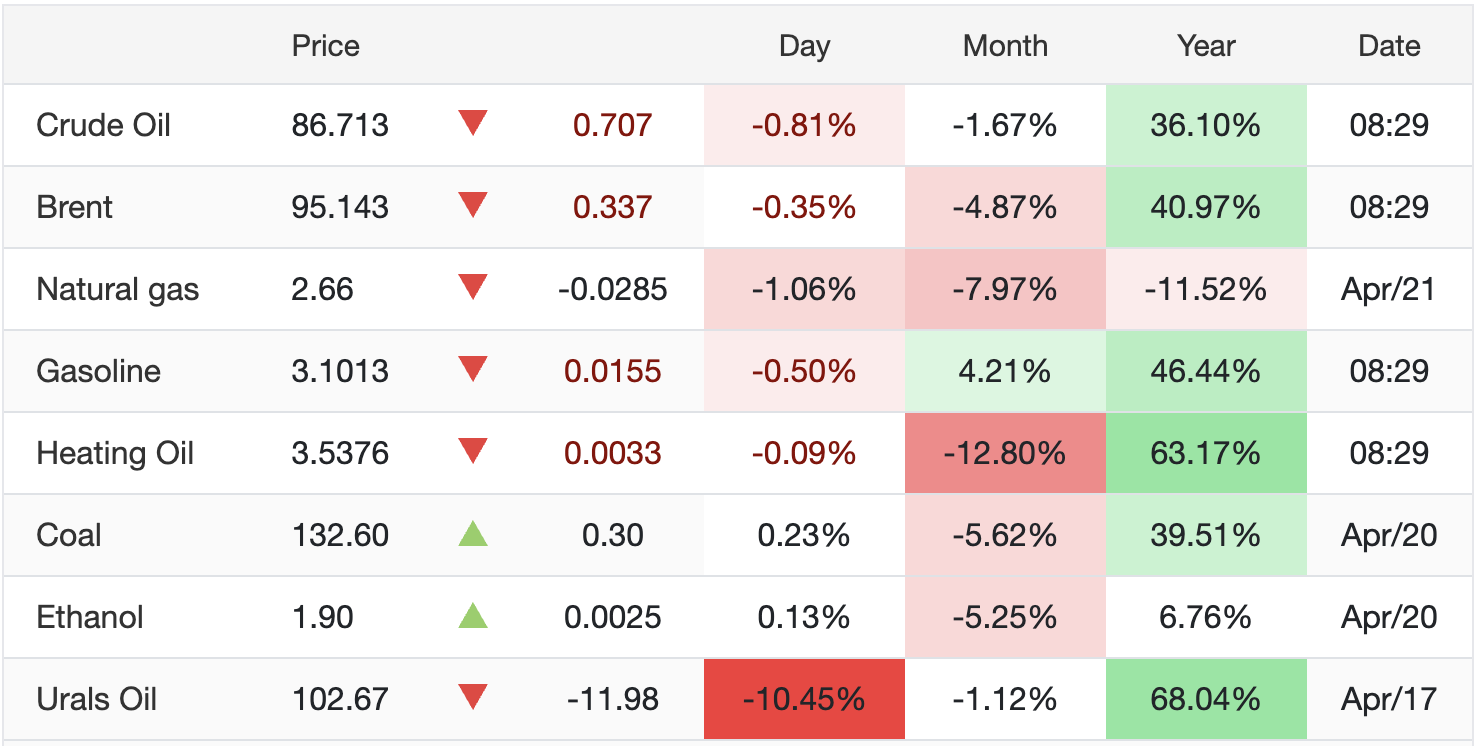Click Heating Oil's red down triangle

[472, 452]
